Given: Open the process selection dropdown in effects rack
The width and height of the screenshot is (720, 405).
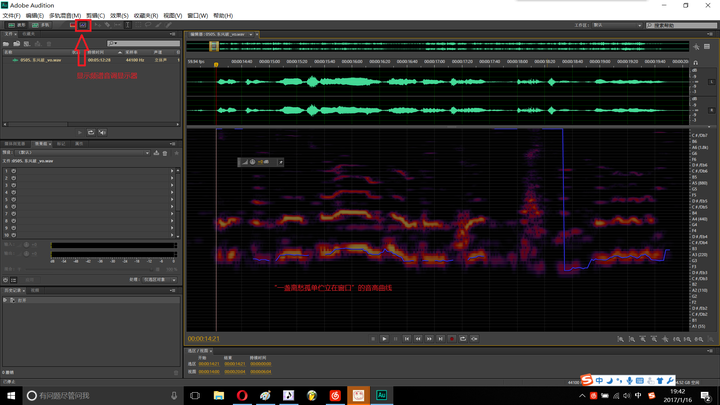Looking at the screenshot, I should [159, 280].
